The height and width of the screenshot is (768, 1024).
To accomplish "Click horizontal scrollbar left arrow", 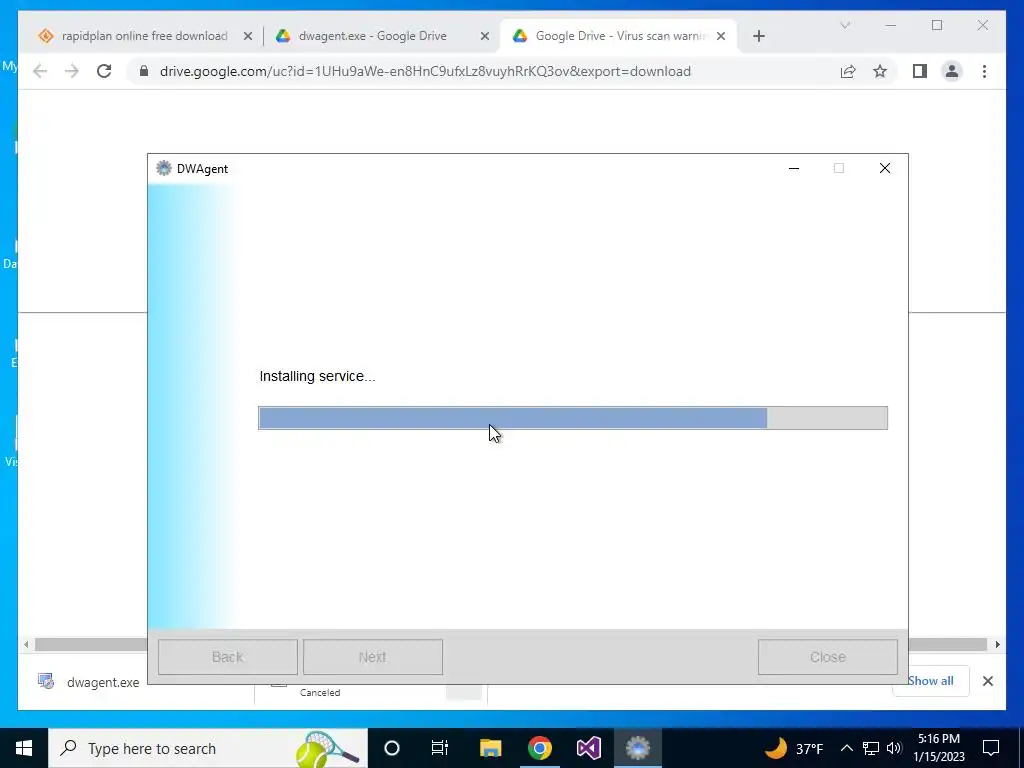I will [x=25, y=645].
